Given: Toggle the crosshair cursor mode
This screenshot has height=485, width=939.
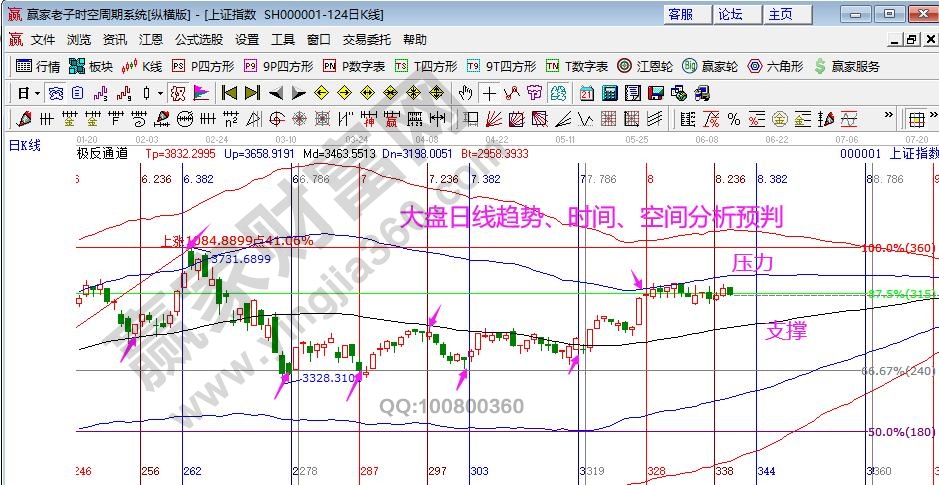Looking at the screenshot, I should (489, 93).
